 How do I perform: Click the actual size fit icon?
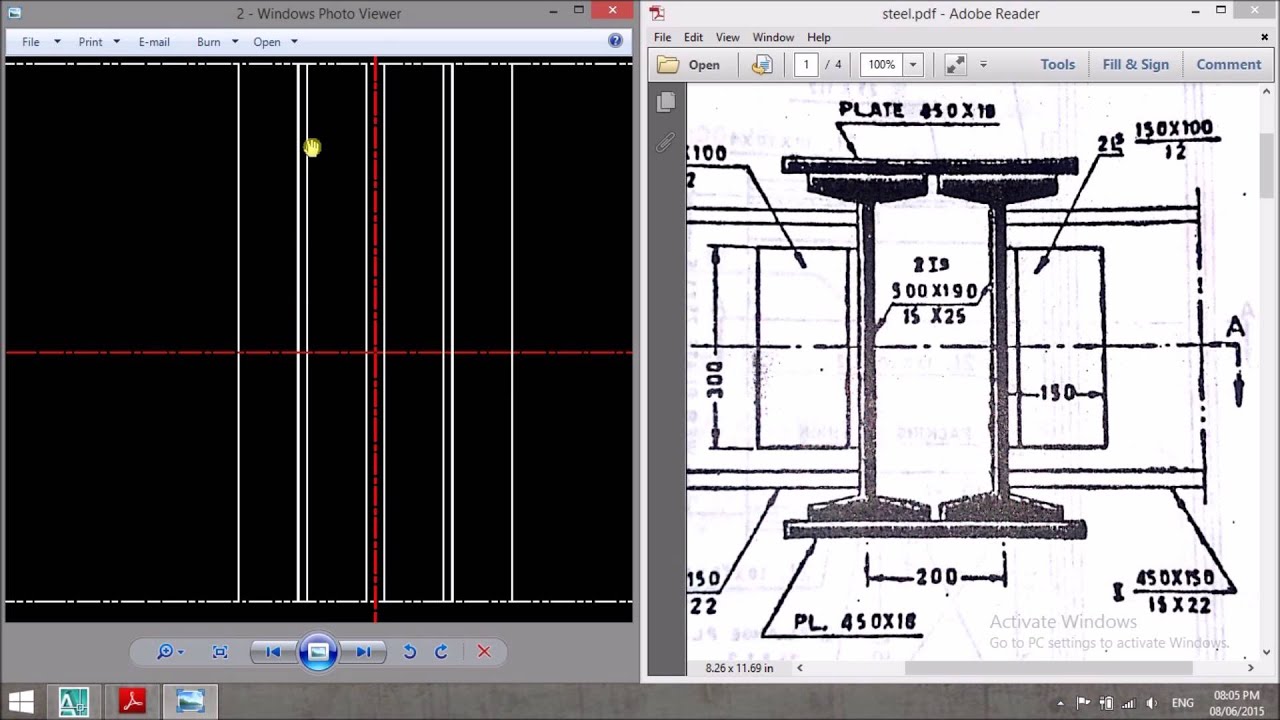click(x=220, y=652)
